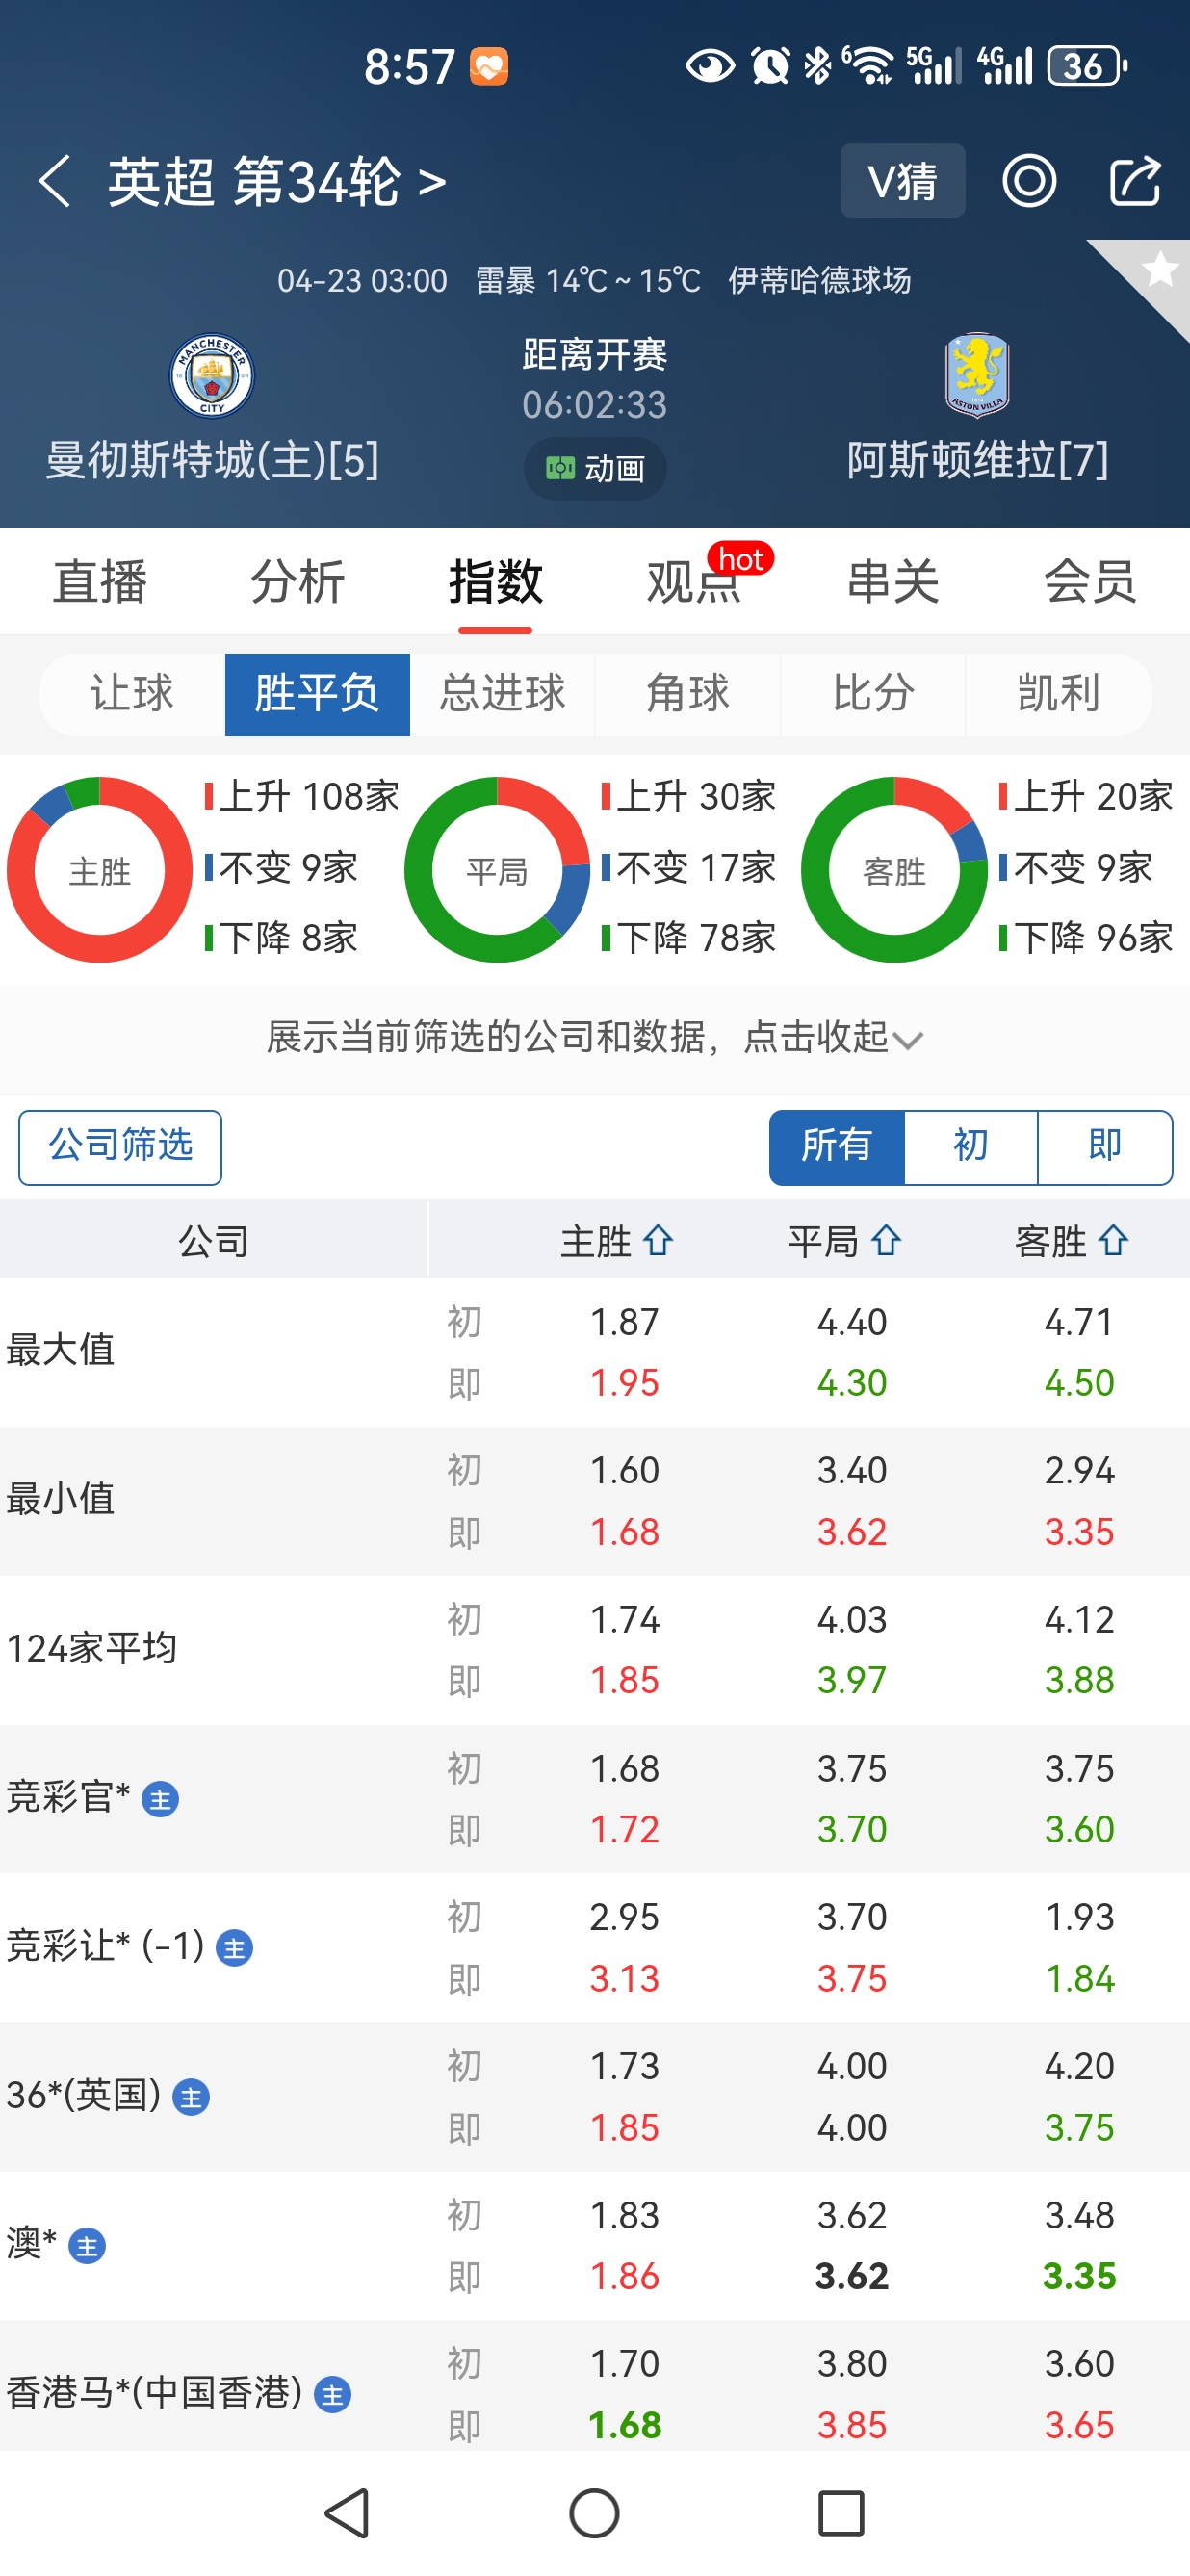Switch to 观点 tab

click(694, 582)
